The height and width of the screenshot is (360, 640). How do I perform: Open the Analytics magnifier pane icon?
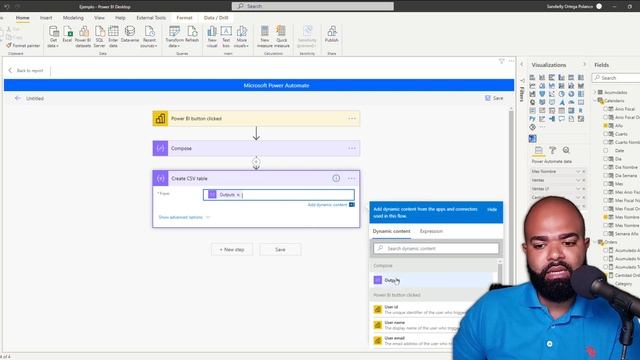click(x=566, y=150)
